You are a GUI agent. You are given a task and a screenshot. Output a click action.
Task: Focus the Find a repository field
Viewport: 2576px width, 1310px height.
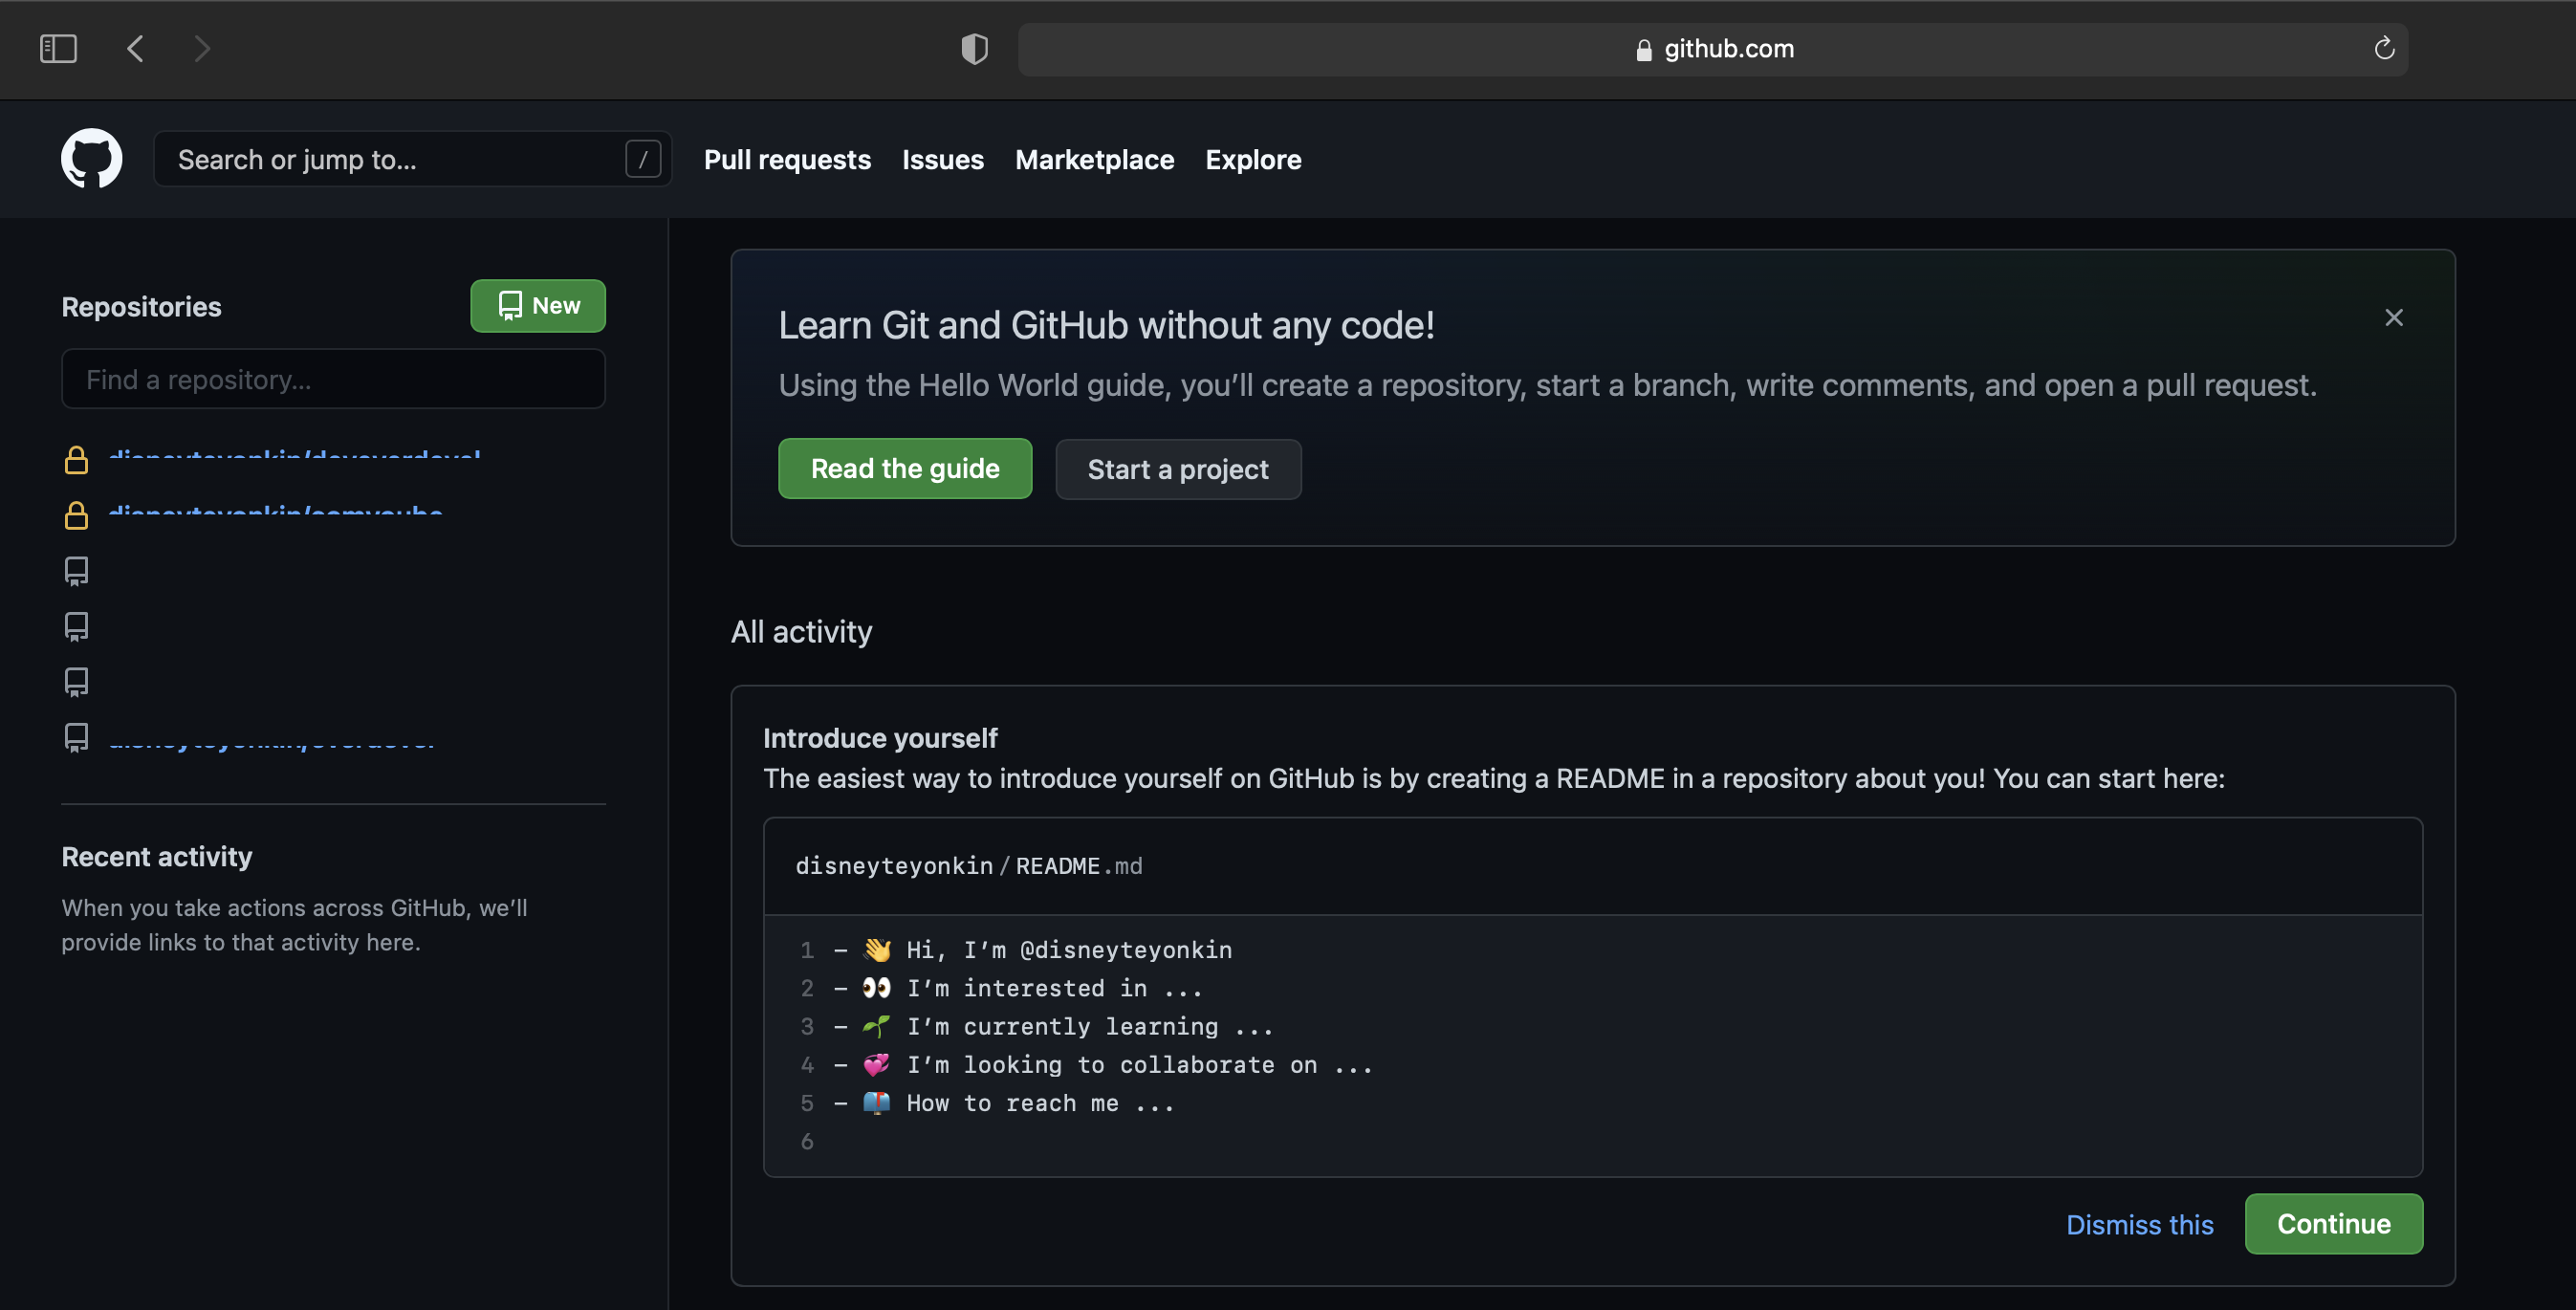pyautogui.click(x=333, y=379)
